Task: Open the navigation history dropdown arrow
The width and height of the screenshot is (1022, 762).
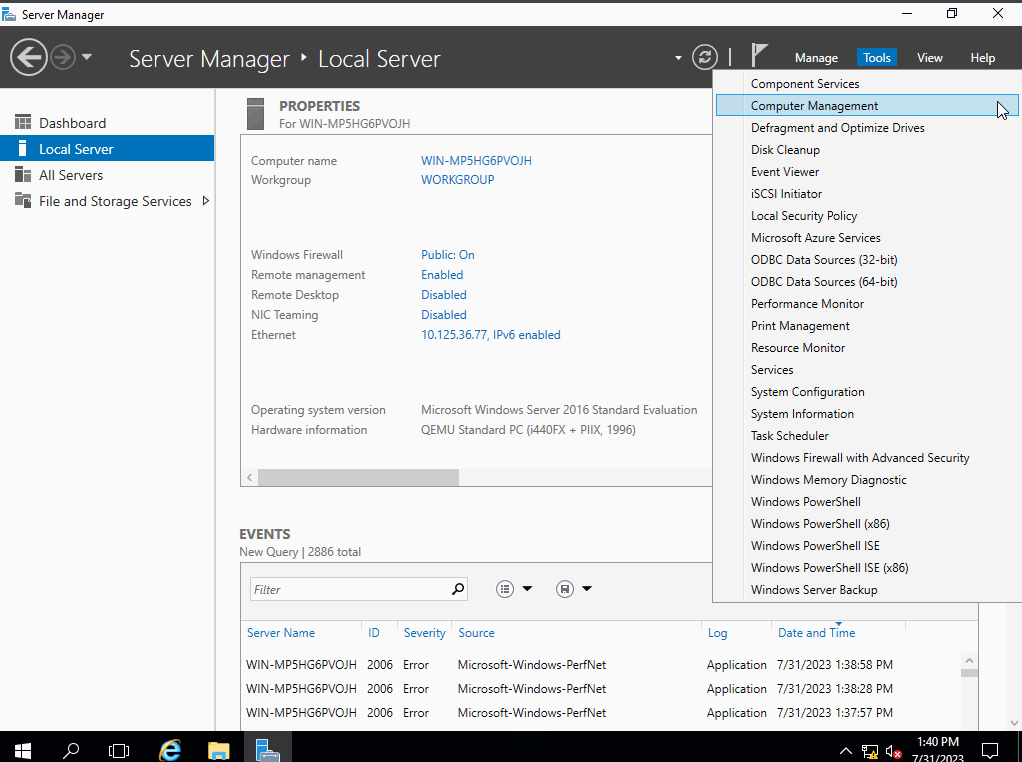Action: [87, 57]
